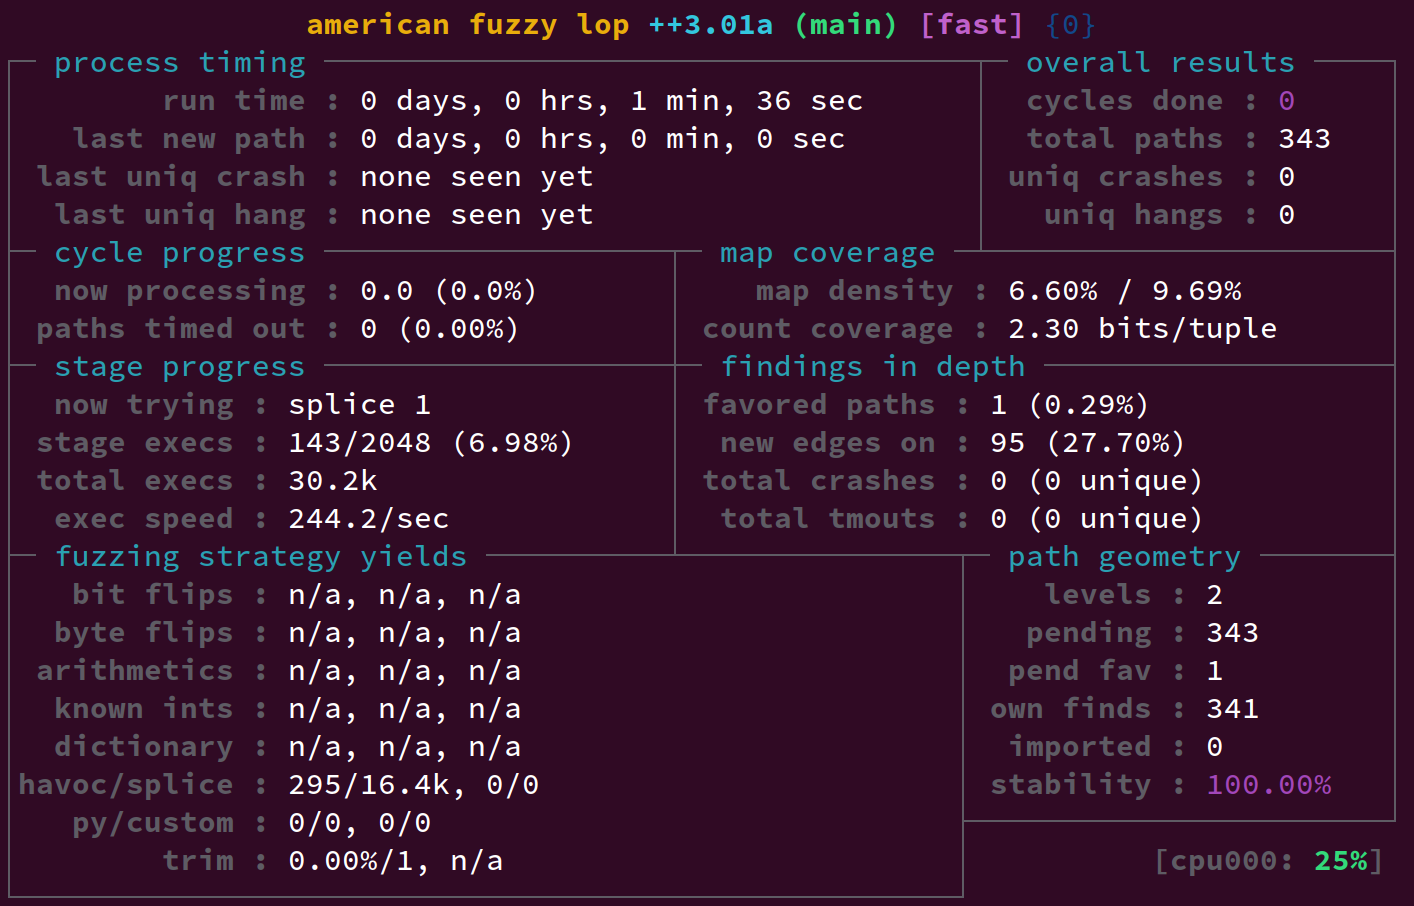Select 'none seen yet' next to last uniq hang
This screenshot has height=906, width=1414.
pos(477,215)
